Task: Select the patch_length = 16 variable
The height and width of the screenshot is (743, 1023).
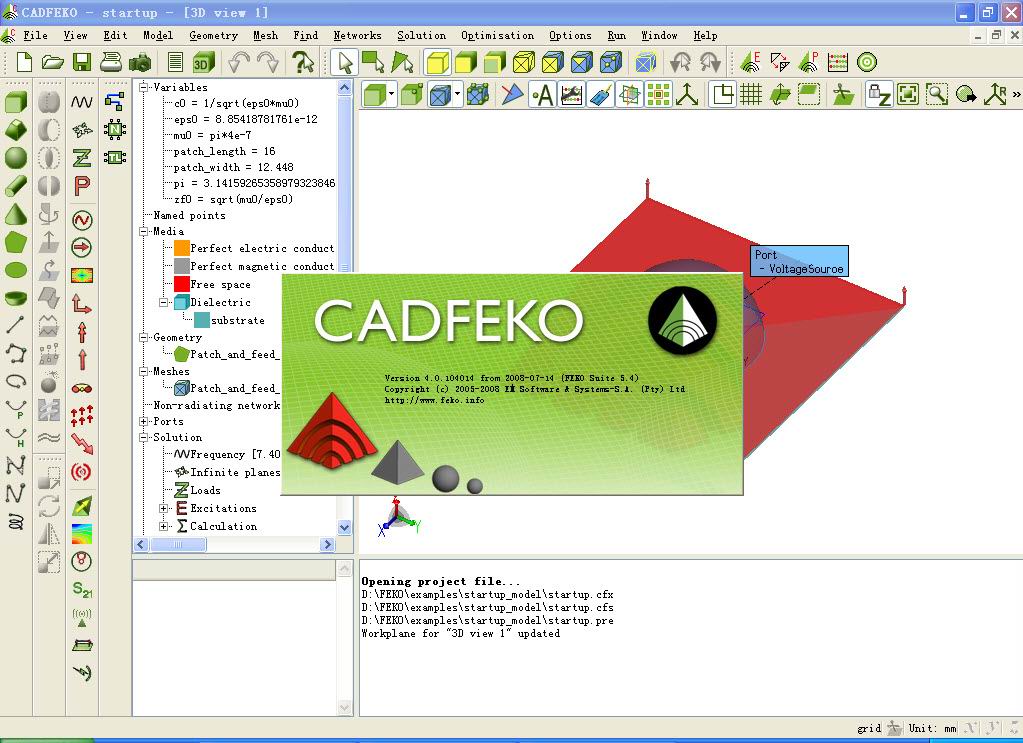Action: click(224, 151)
